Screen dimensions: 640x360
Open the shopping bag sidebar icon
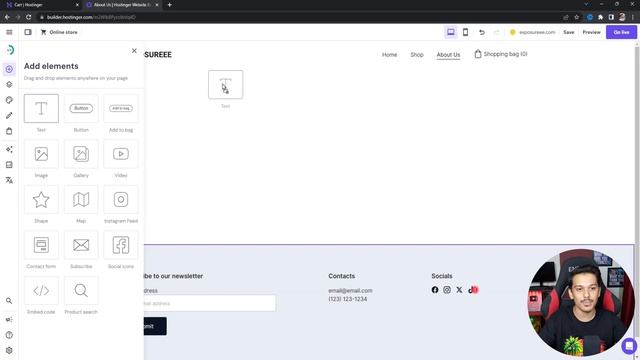tap(9, 131)
